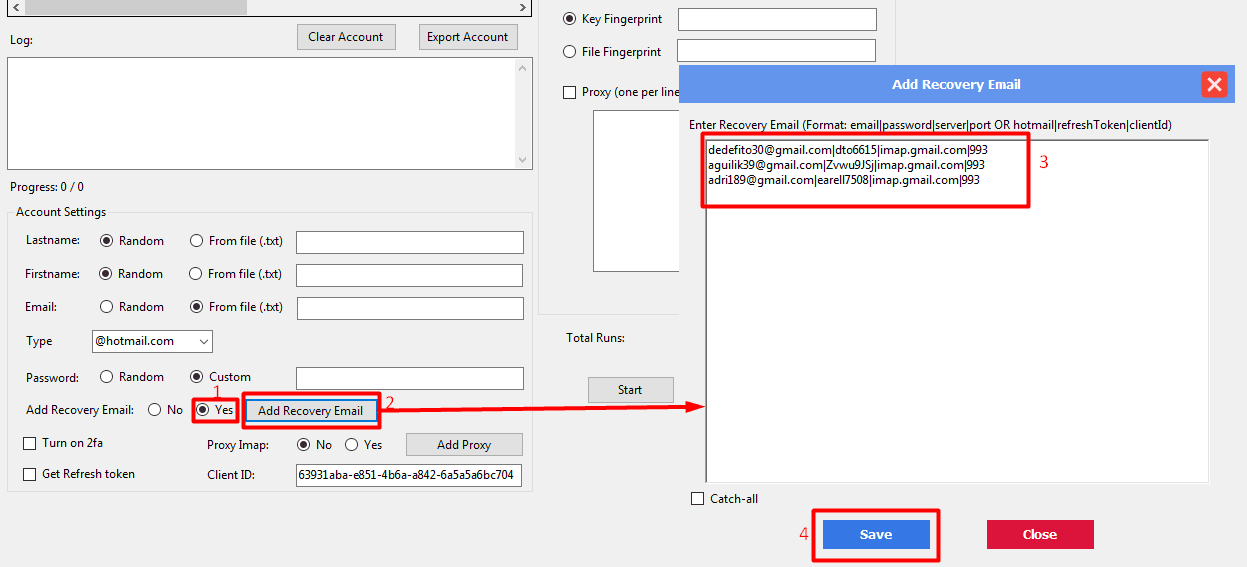Enable the Get Refresh token checkbox
The width and height of the screenshot is (1247, 567).
(x=29, y=474)
